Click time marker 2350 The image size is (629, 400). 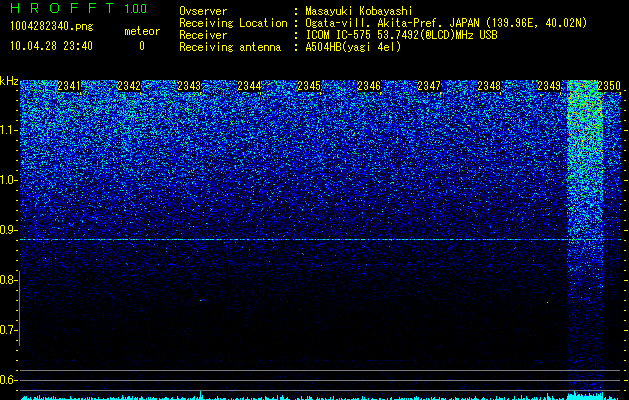click(x=609, y=86)
